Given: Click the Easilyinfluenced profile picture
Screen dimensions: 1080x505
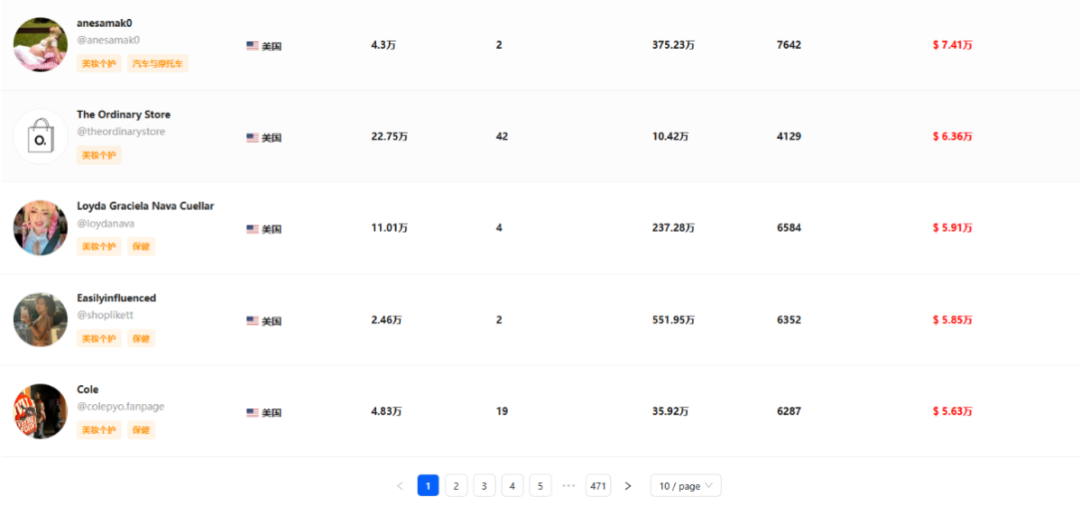Looking at the screenshot, I should pos(41,320).
